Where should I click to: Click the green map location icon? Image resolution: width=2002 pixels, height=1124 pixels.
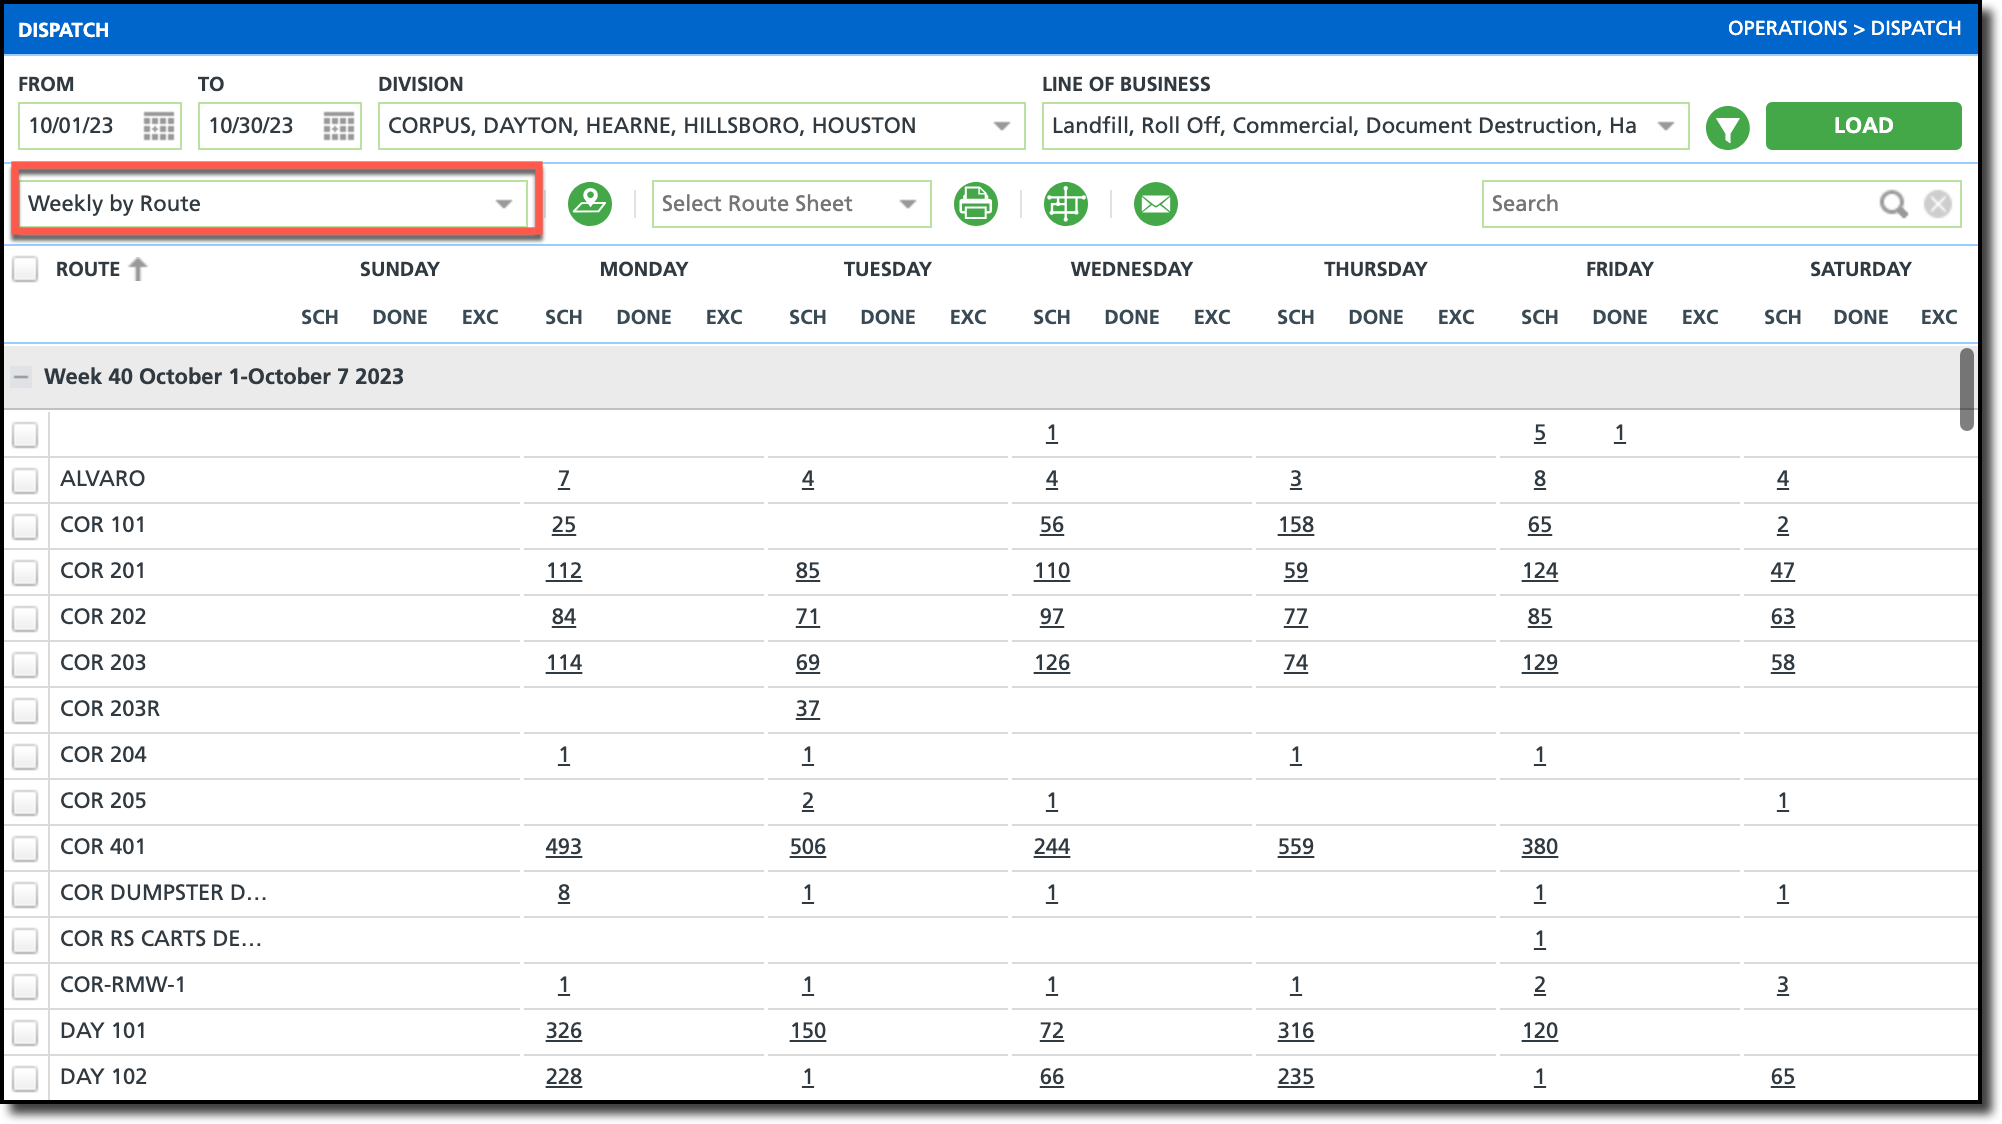tap(590, 204)
